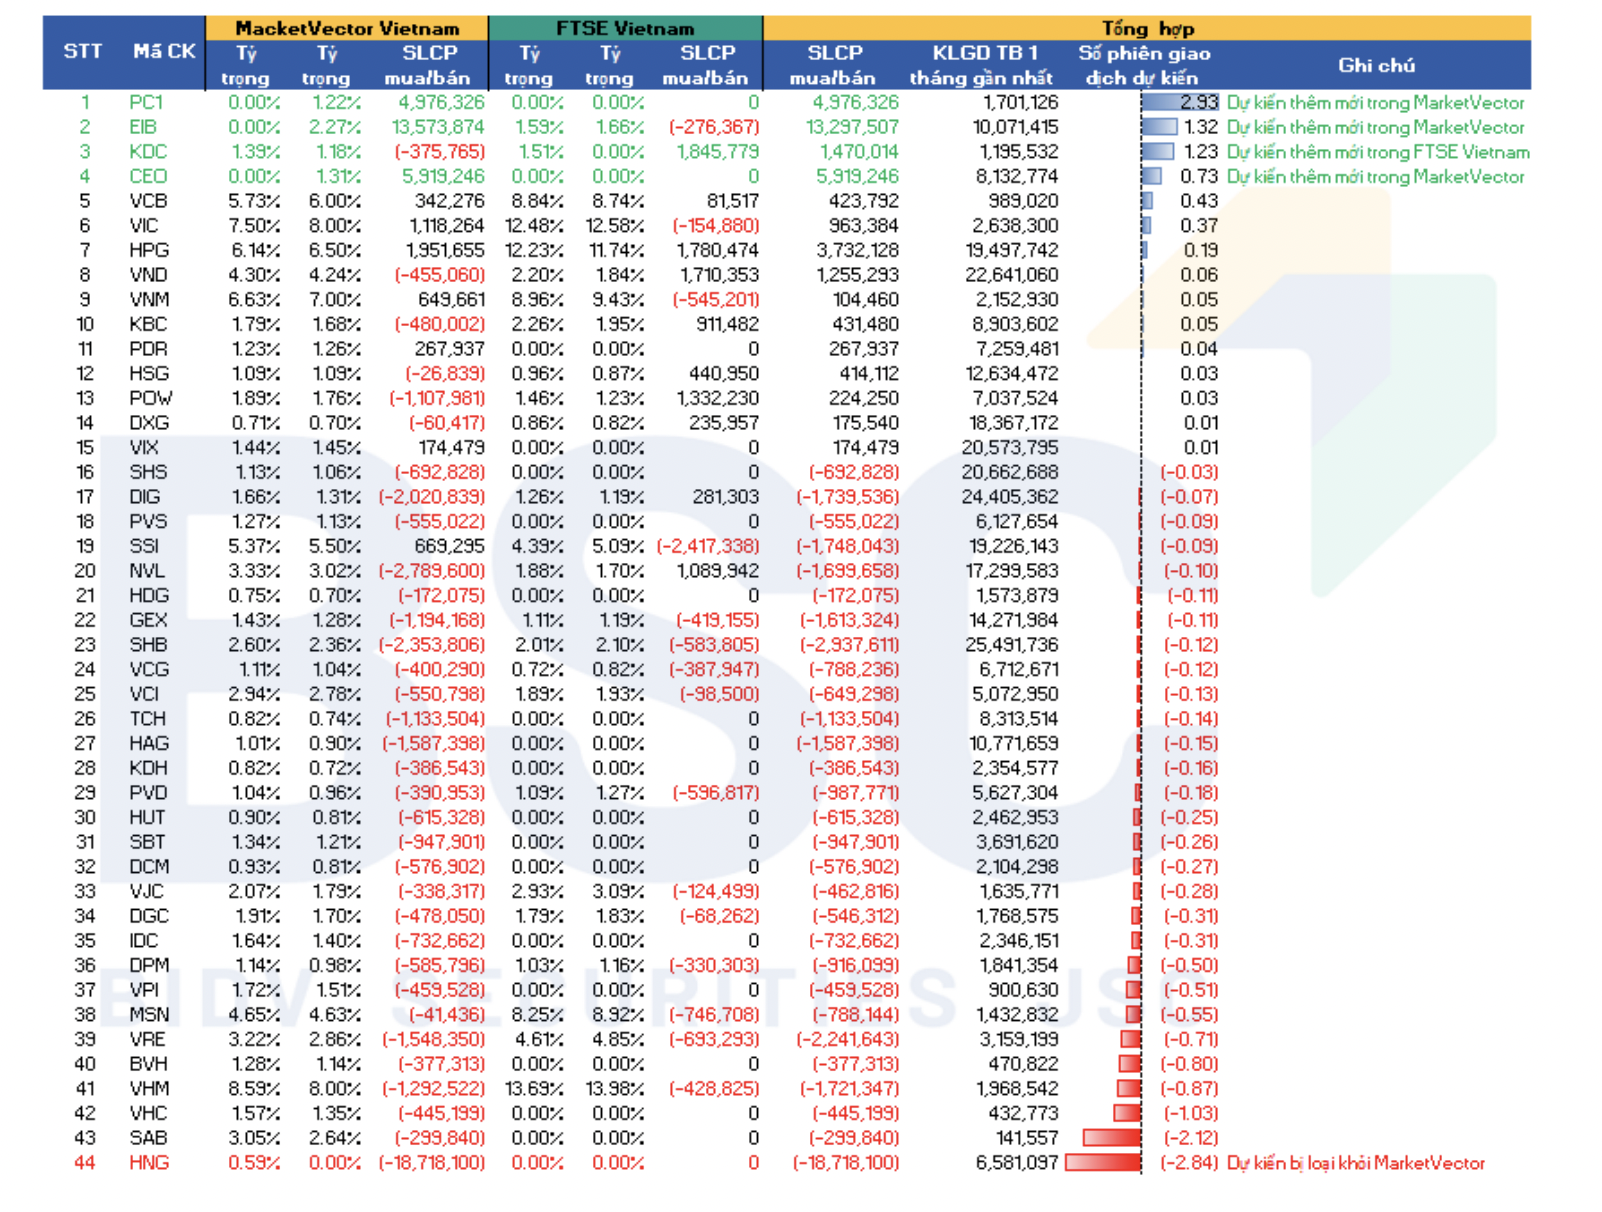Select ticker cell 'NVL'
Viewport: 1602px width, 1212px height.
point(147,571)
